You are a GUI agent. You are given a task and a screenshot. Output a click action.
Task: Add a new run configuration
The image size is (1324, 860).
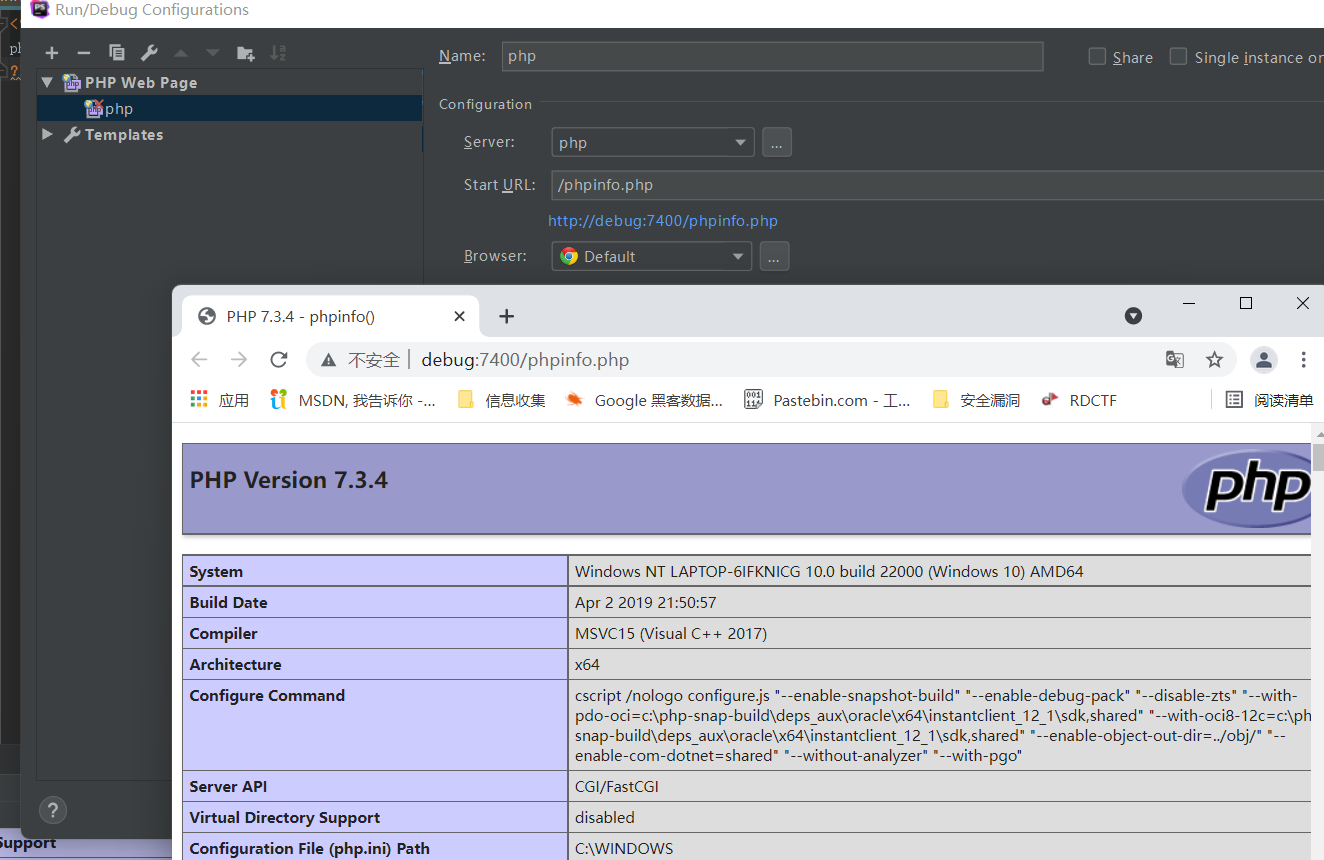pos(52,53)
